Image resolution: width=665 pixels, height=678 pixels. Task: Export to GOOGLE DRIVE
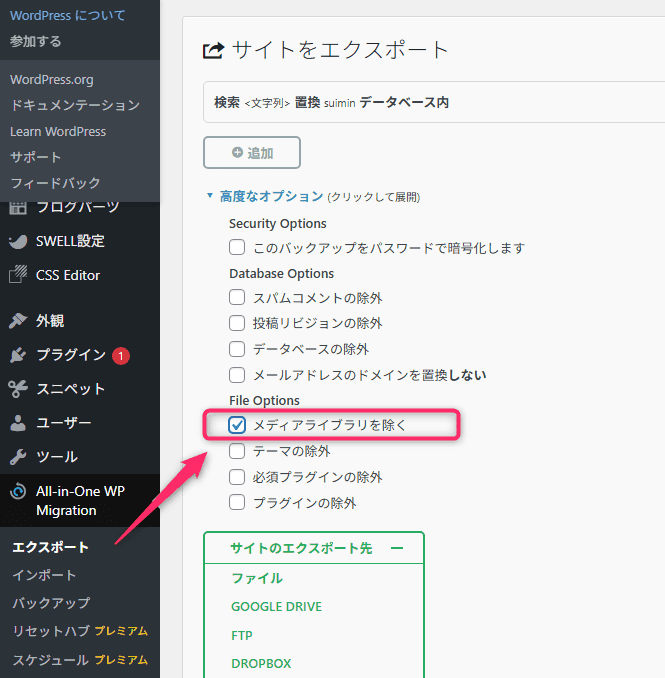coord(277,607)
